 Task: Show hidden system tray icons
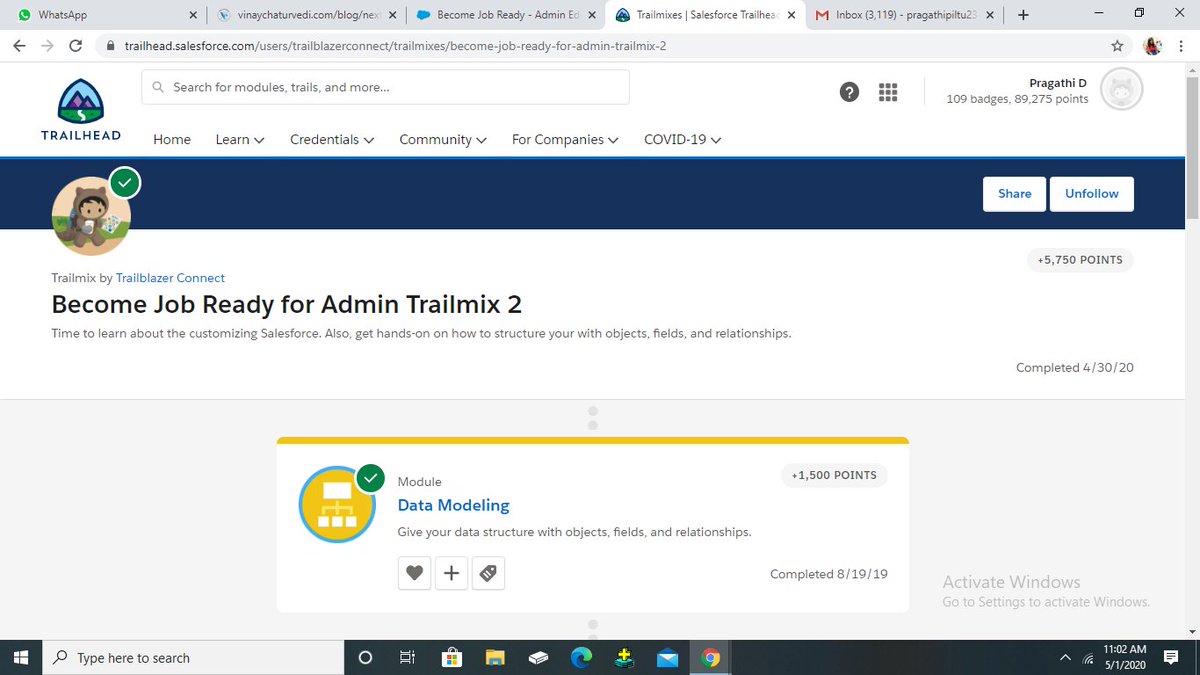point(1065,657)
